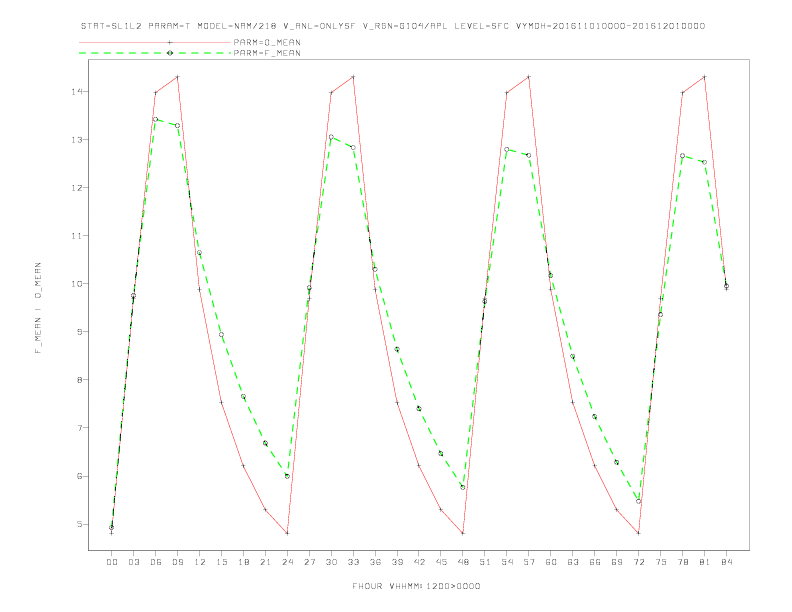Click x-axis tick label 21

(x=265, y=562)
